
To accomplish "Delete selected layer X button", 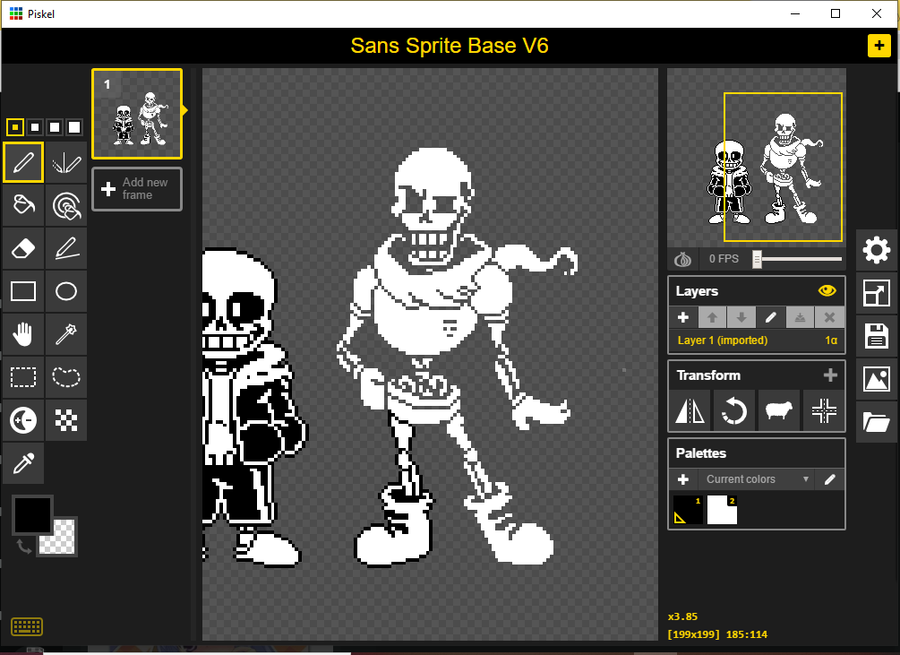I will tap(829, 317).
